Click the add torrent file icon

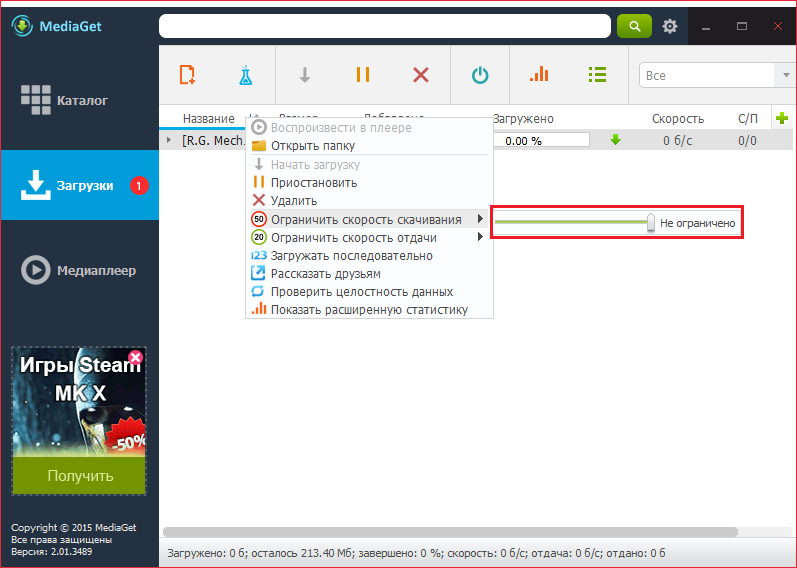click(x=188, y=75)
